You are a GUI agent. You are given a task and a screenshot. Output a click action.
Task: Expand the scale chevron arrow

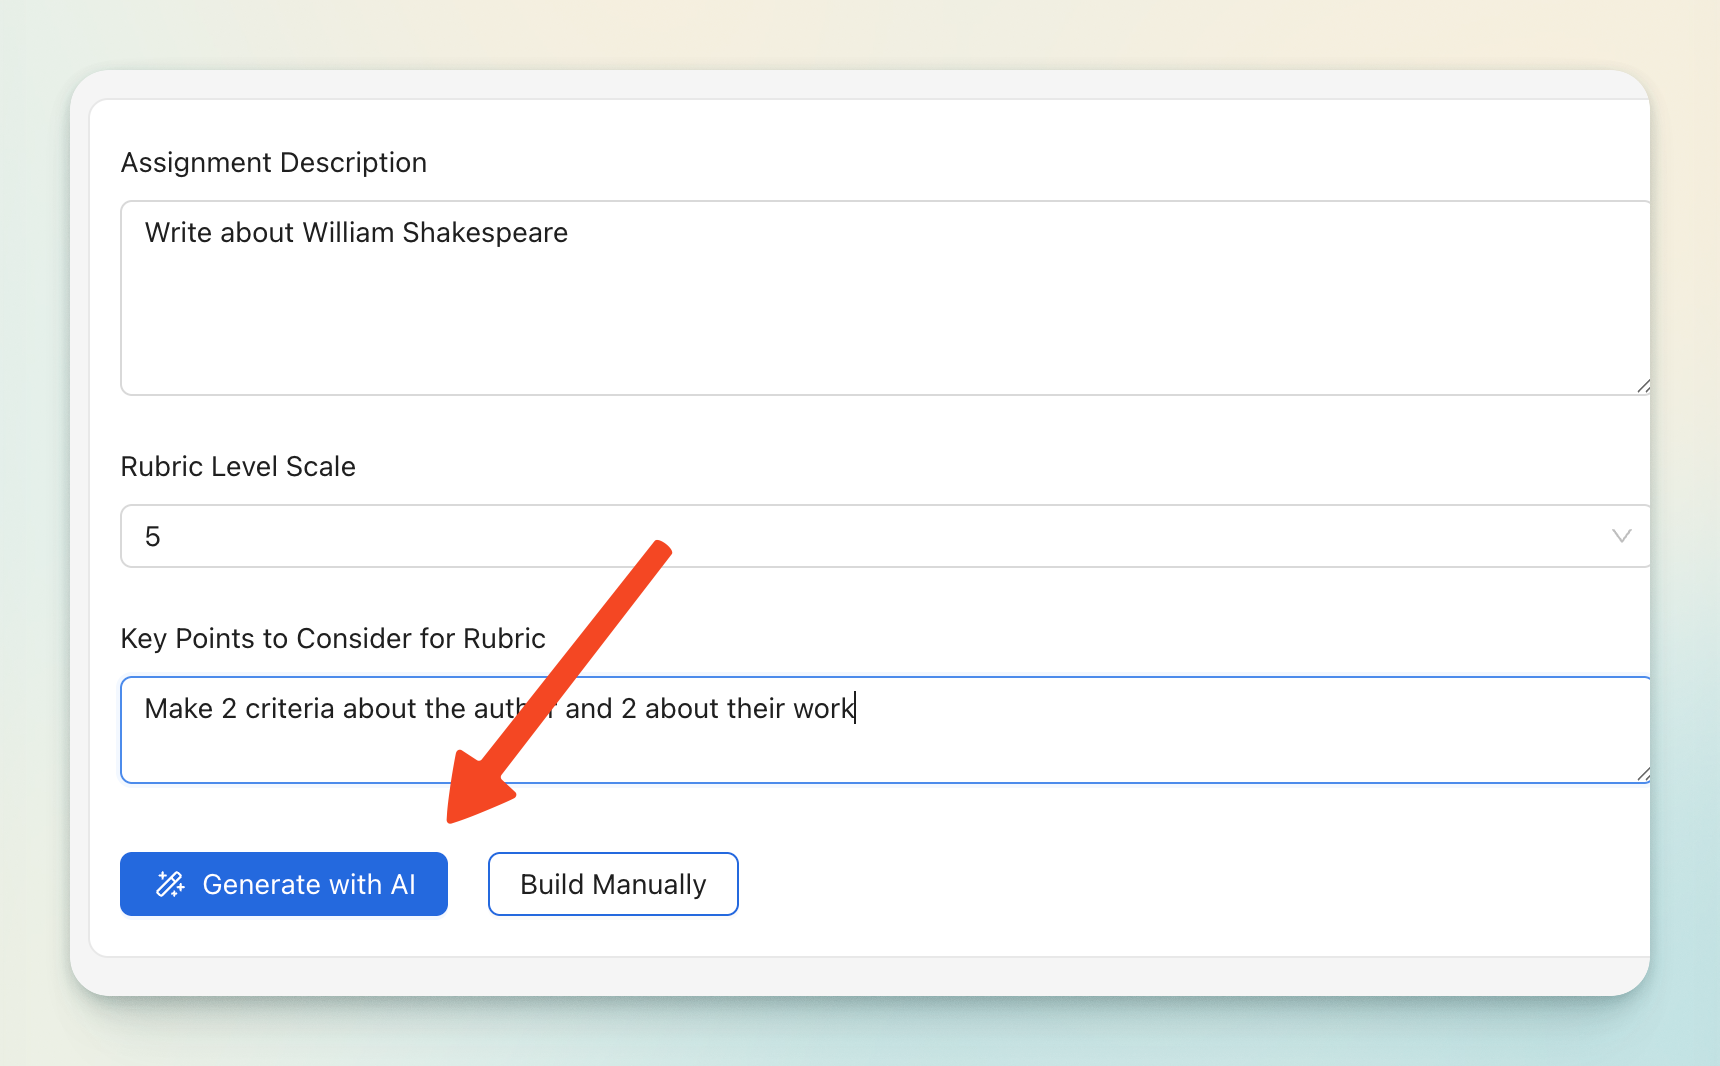(x=1621, y=536)
